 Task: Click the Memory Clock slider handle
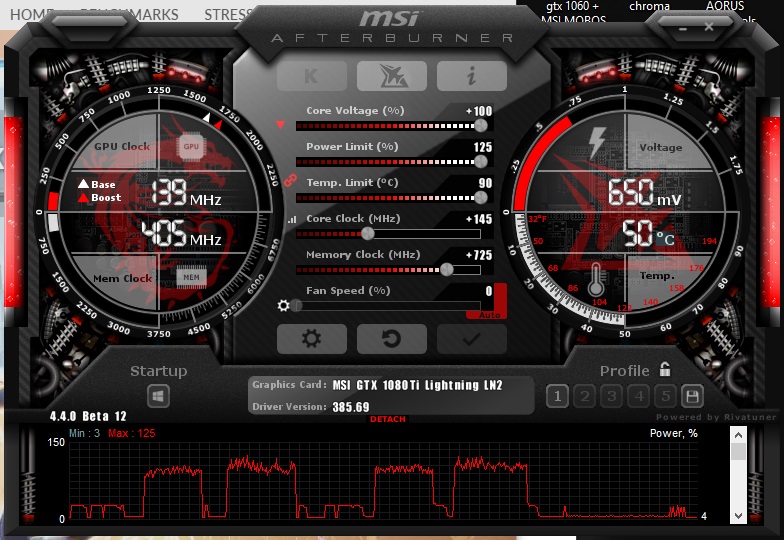tap(446, 270)
